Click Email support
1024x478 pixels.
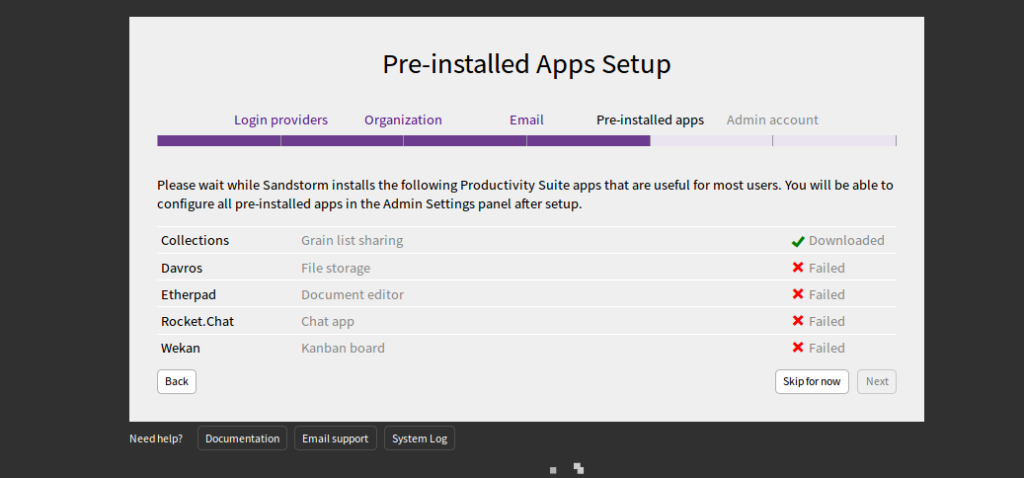(335, 439)
